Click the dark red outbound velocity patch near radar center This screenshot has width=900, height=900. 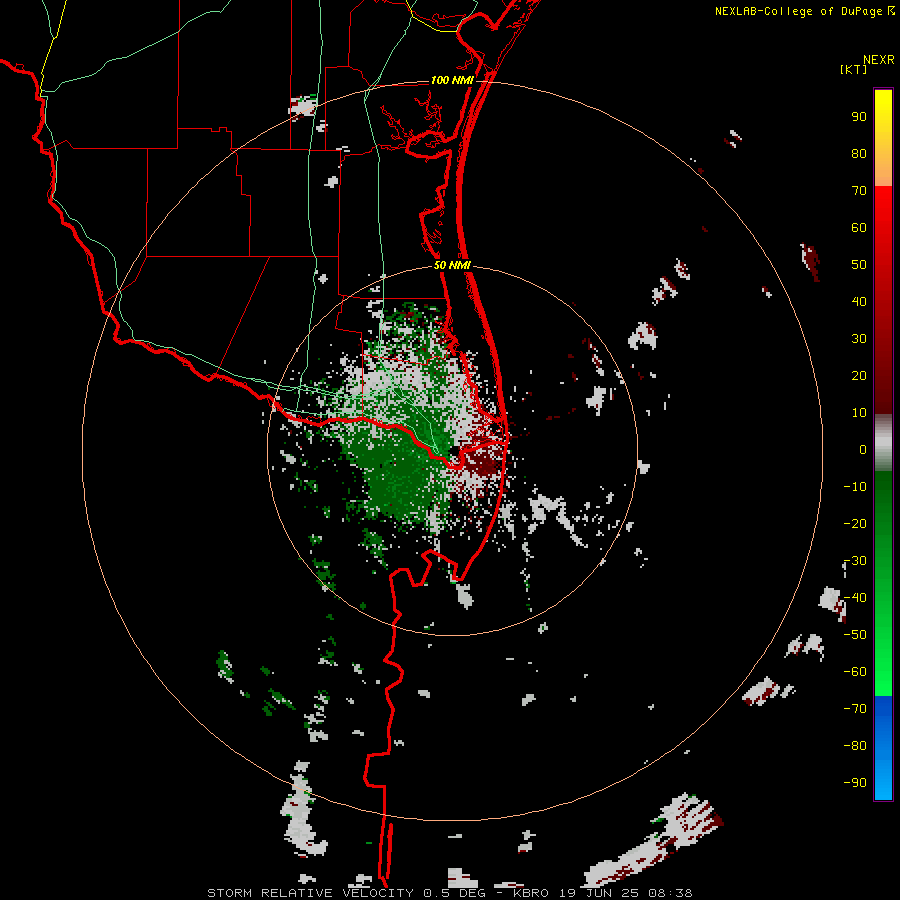tap(482, 461)
